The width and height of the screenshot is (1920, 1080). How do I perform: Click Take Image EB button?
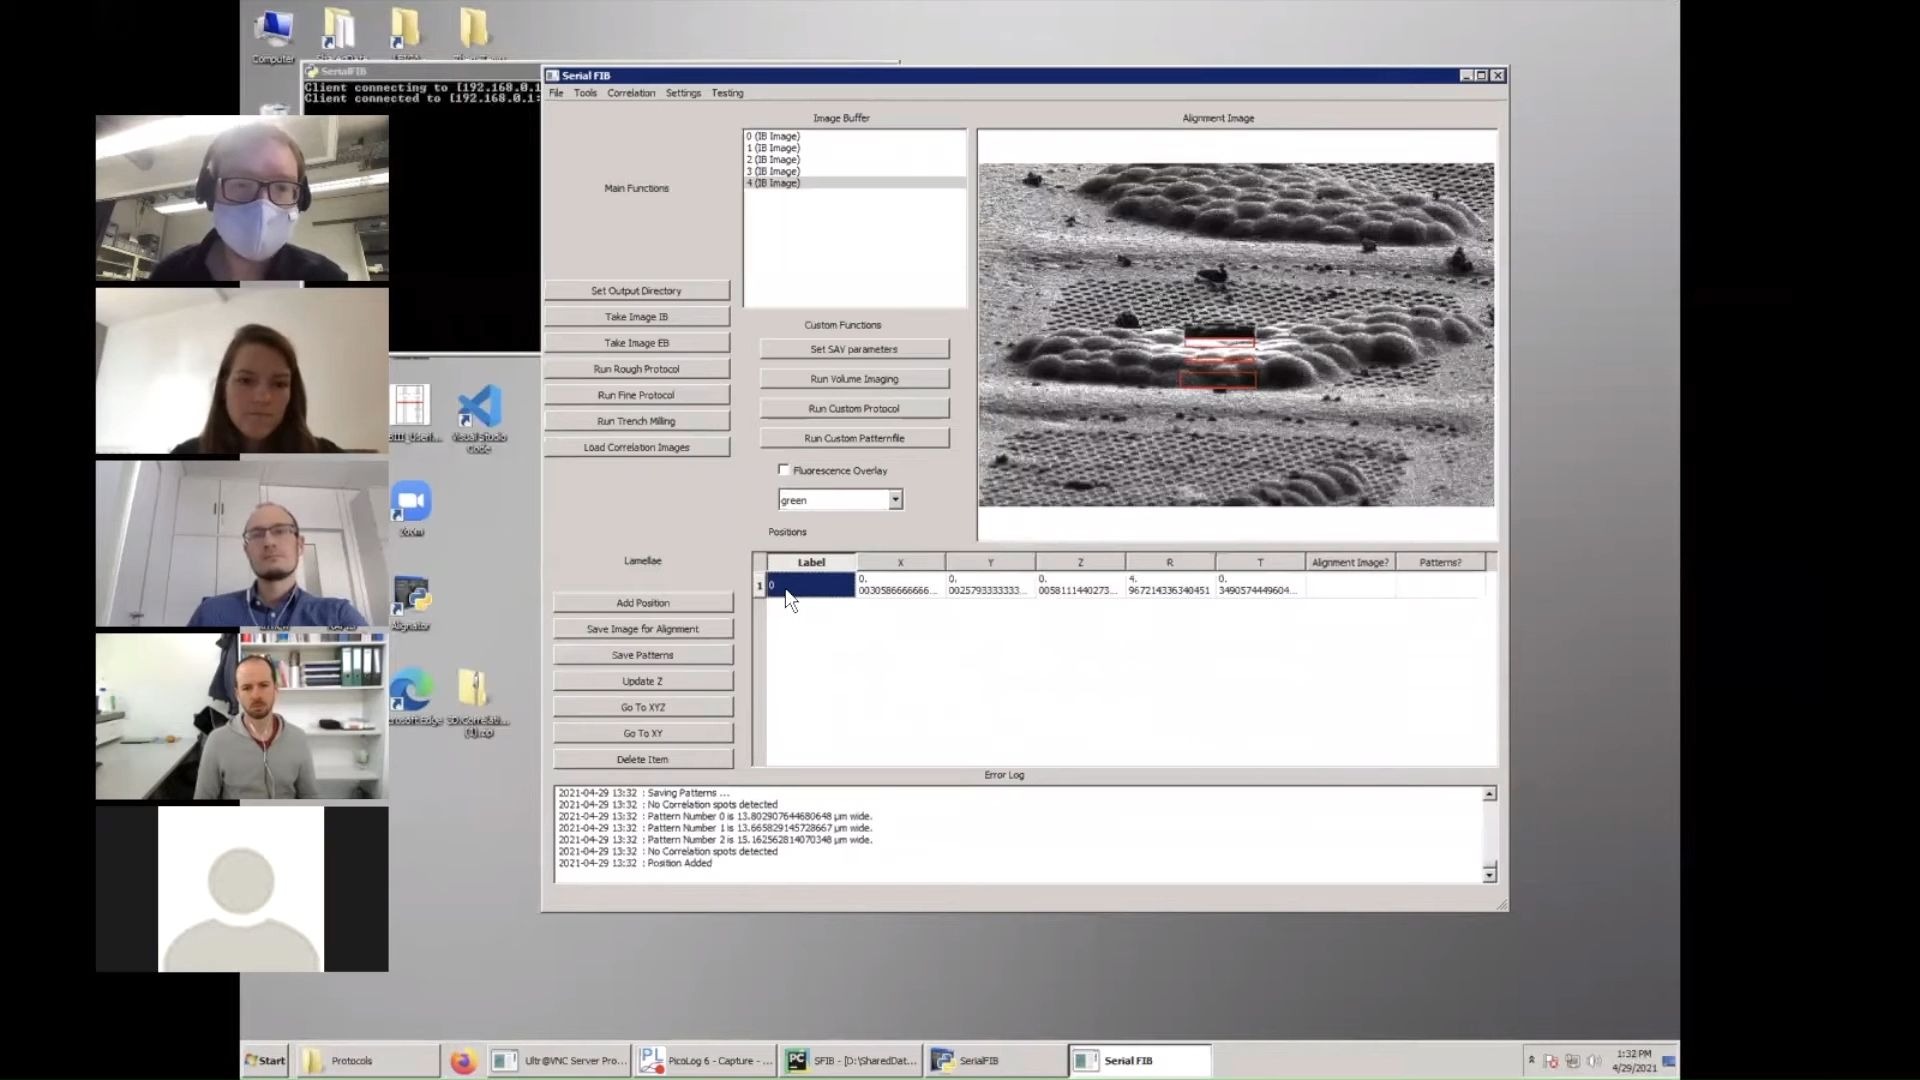637,343
